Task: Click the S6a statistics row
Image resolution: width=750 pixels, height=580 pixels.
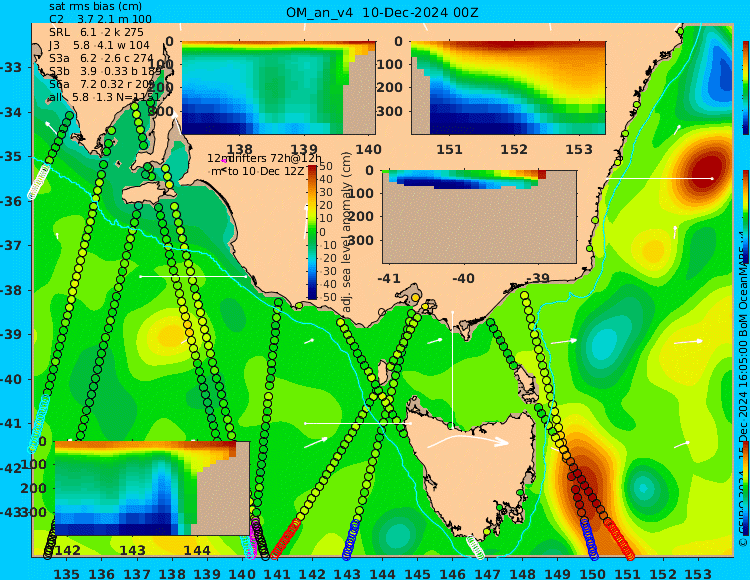Action: coord(102,84)
